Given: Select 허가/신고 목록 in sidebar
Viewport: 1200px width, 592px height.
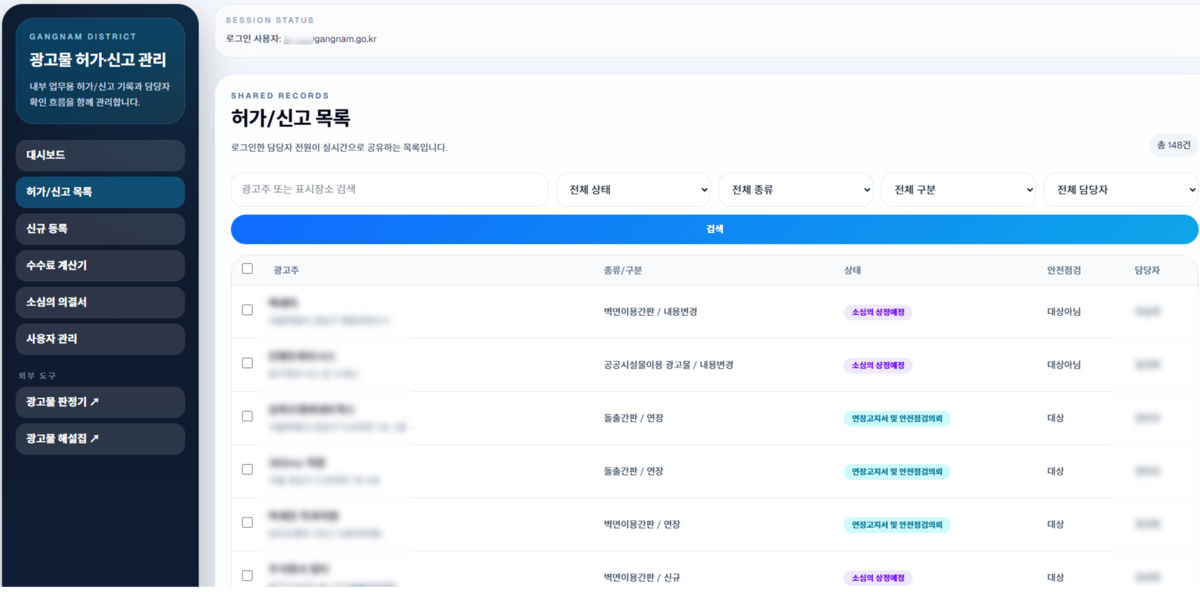Looking at the screenshot, I should [x=100, y=192].
